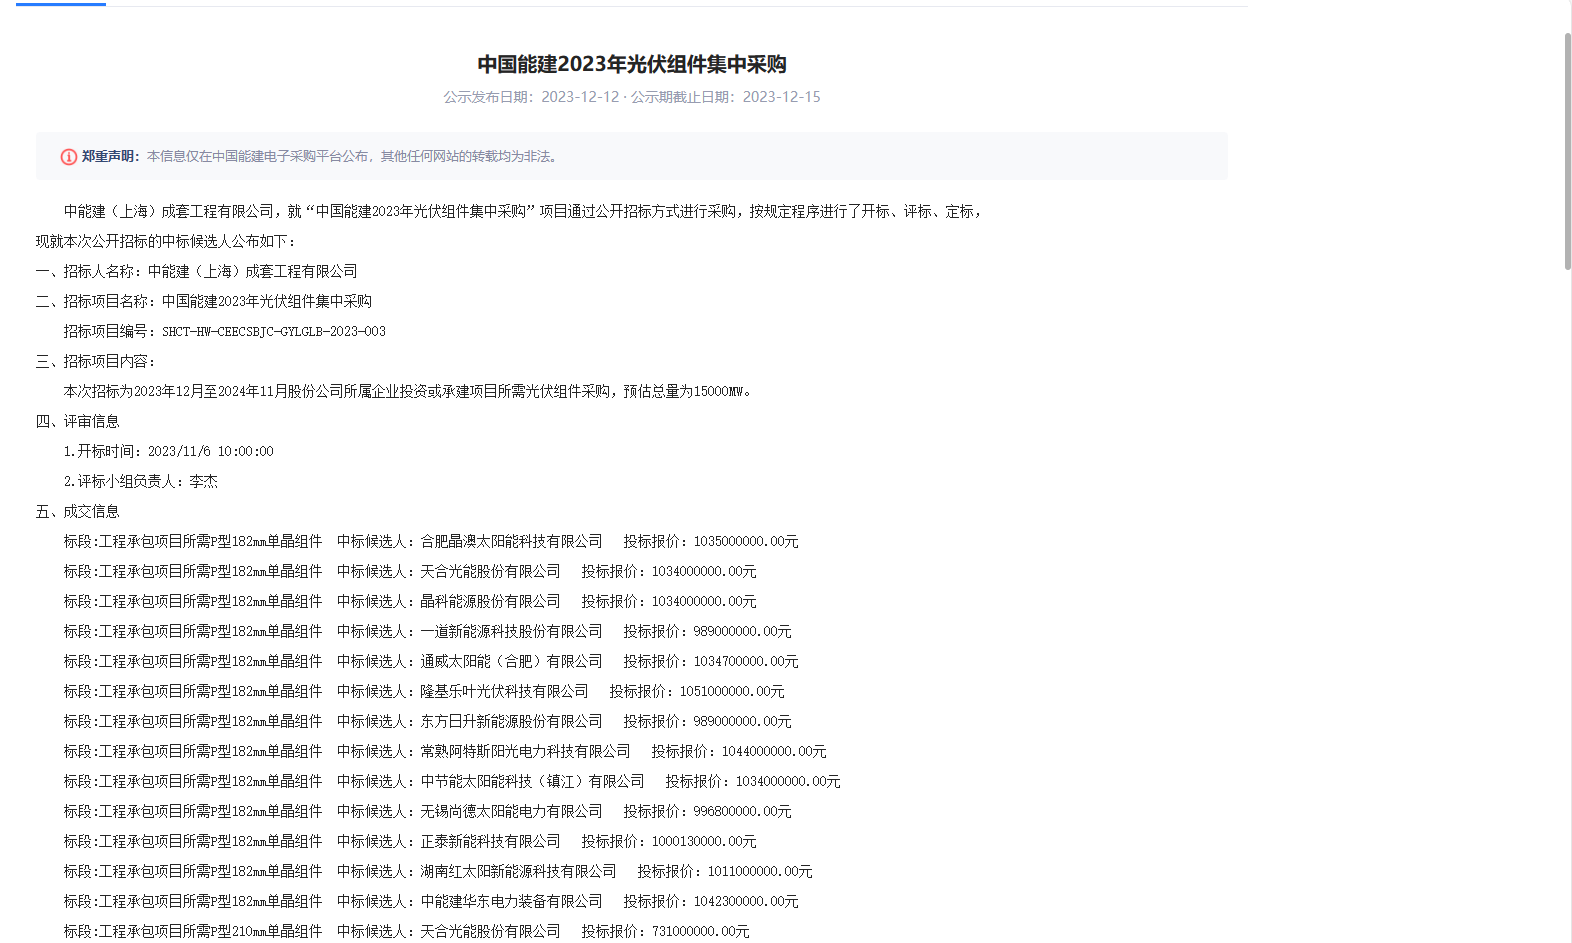Click the red warning icon beside 郑重声明

69,157
